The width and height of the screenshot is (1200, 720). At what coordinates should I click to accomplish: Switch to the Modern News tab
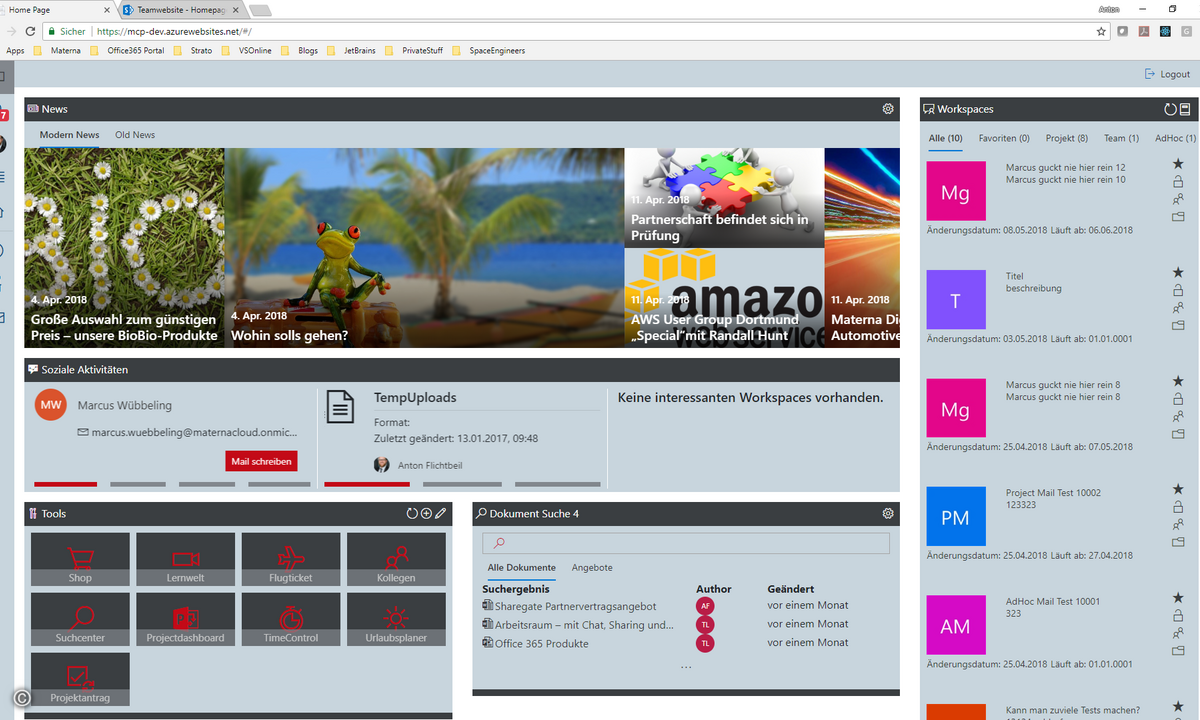coord(69,135)
